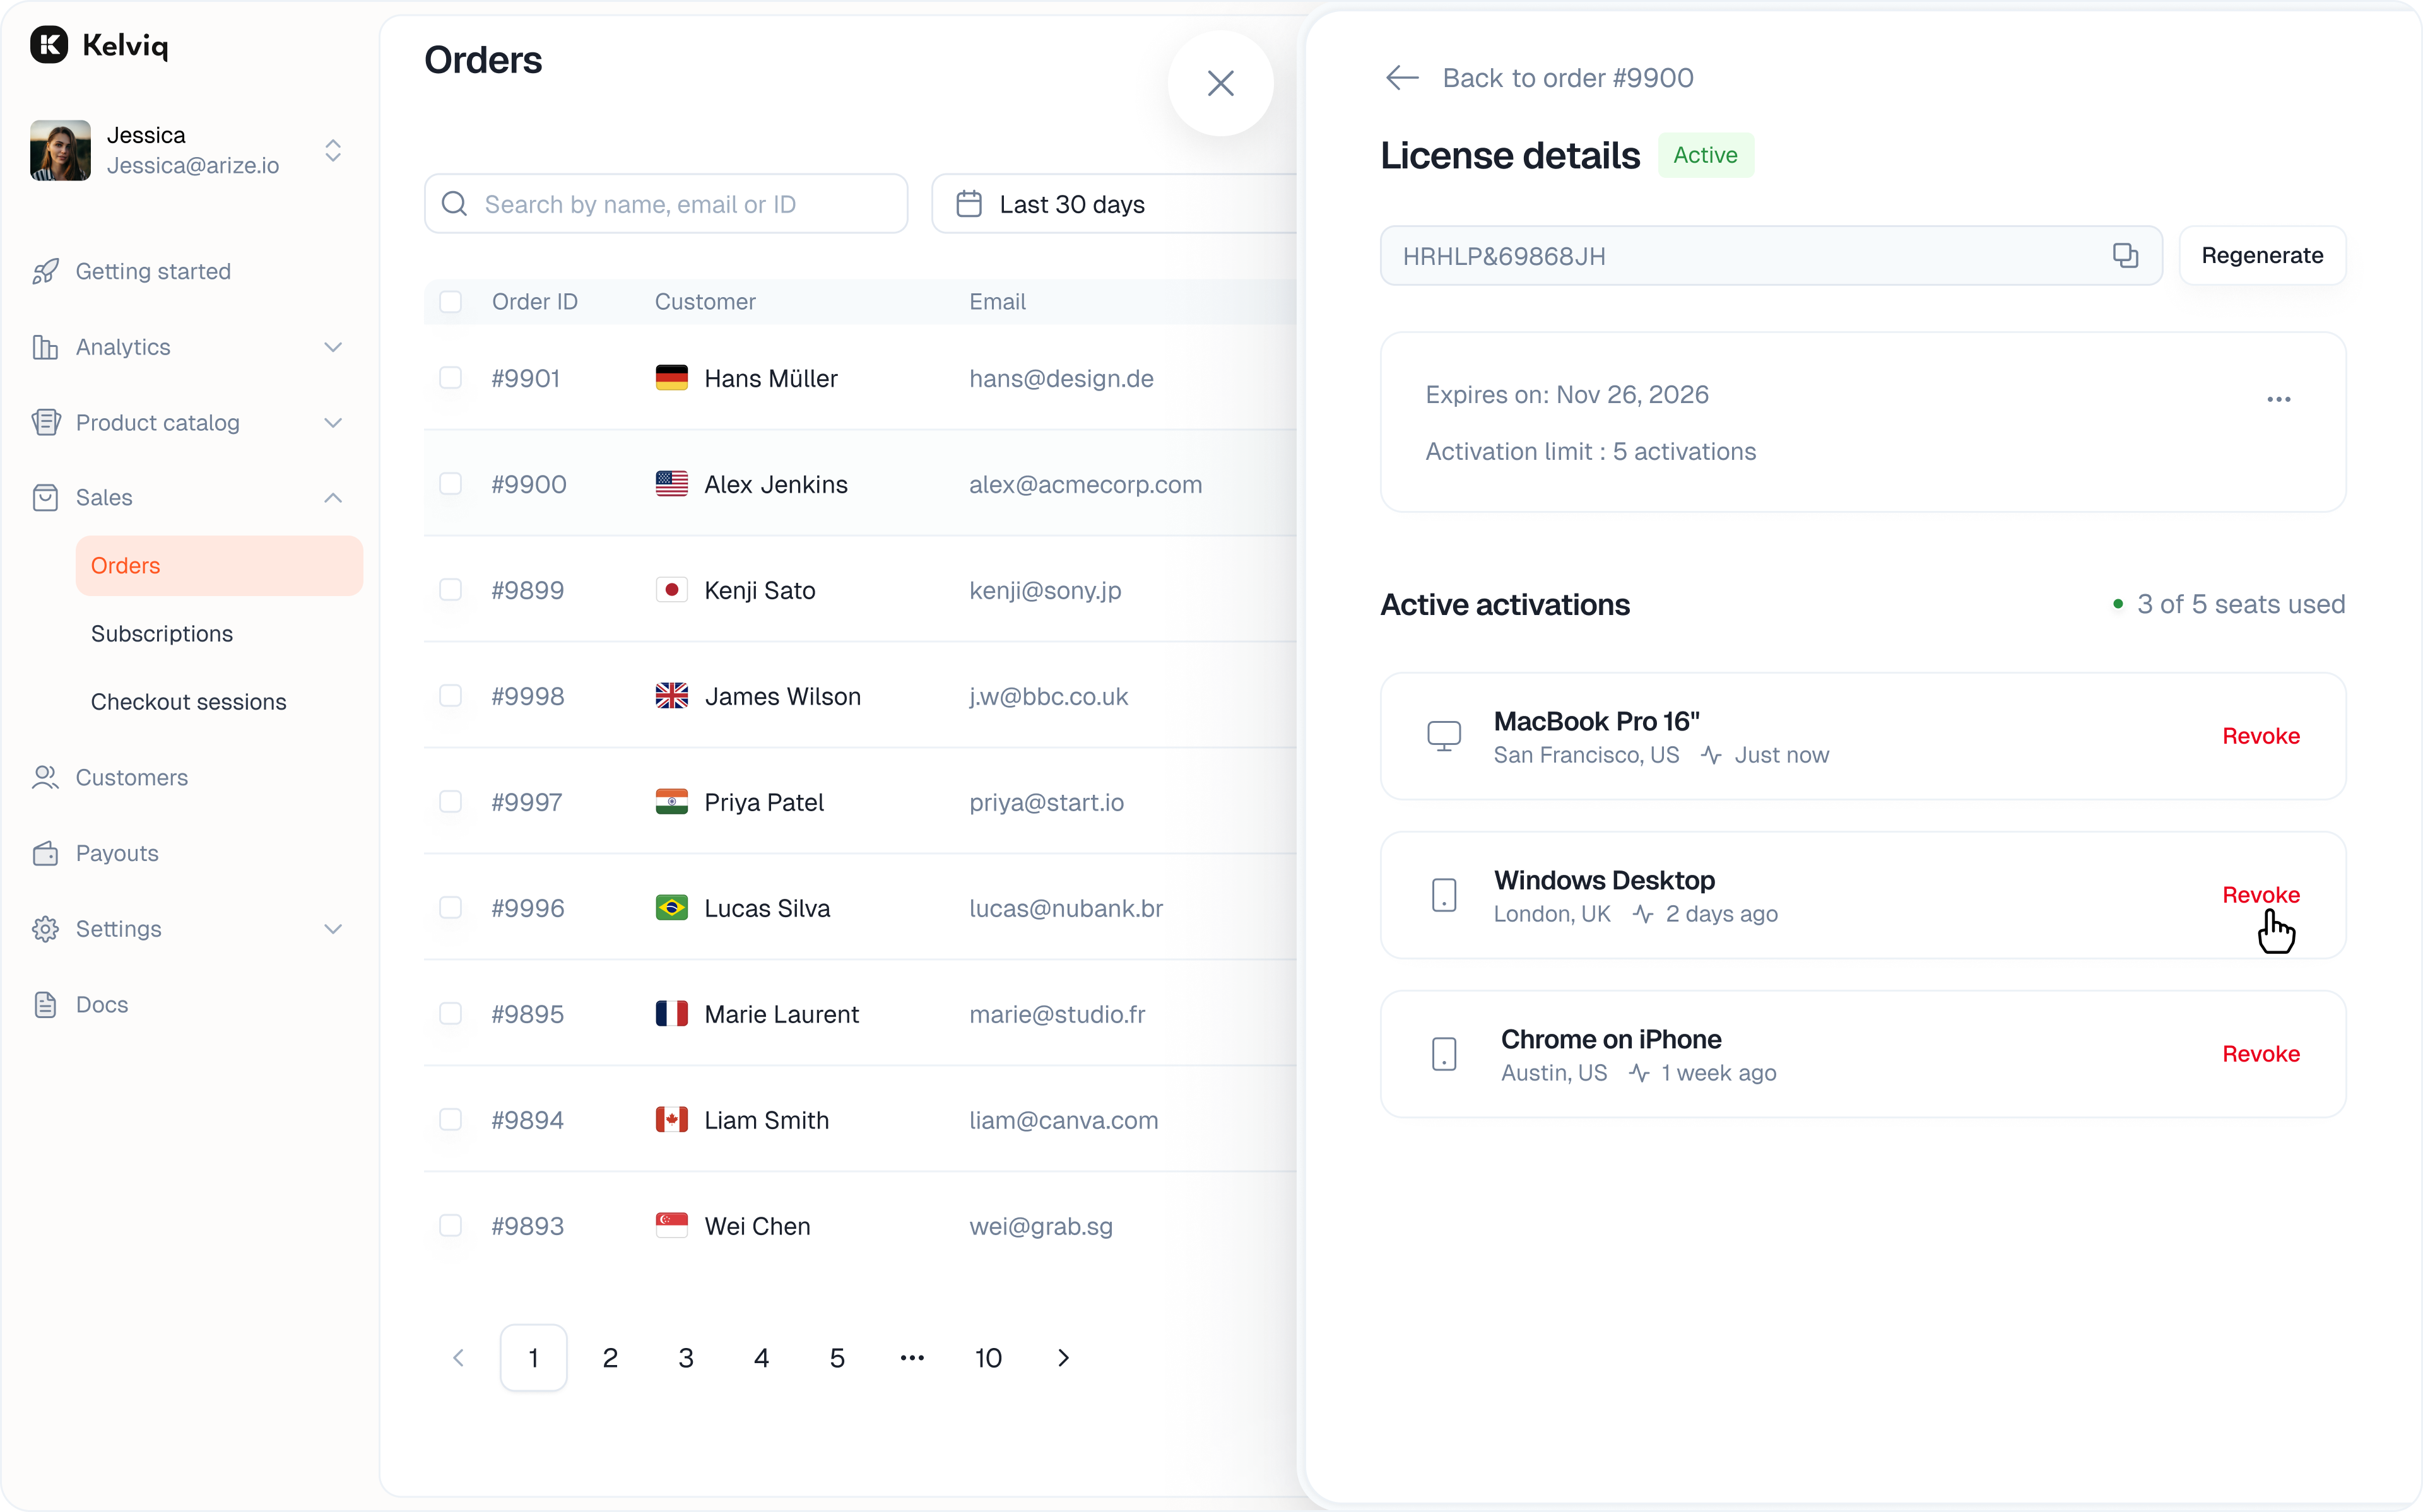
Task: Open the three-dot menu in the expiry card
Action: (2278, 399)
